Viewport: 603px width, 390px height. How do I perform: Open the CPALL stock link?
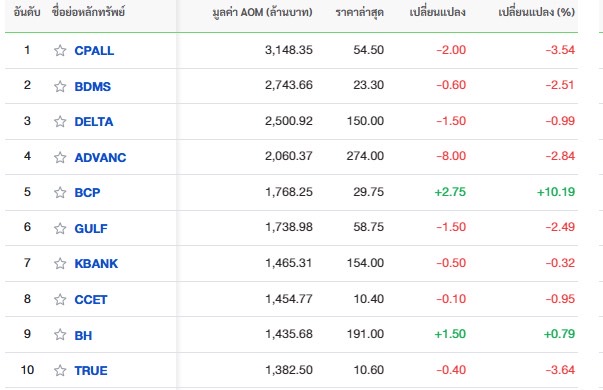tap(94, 50)
